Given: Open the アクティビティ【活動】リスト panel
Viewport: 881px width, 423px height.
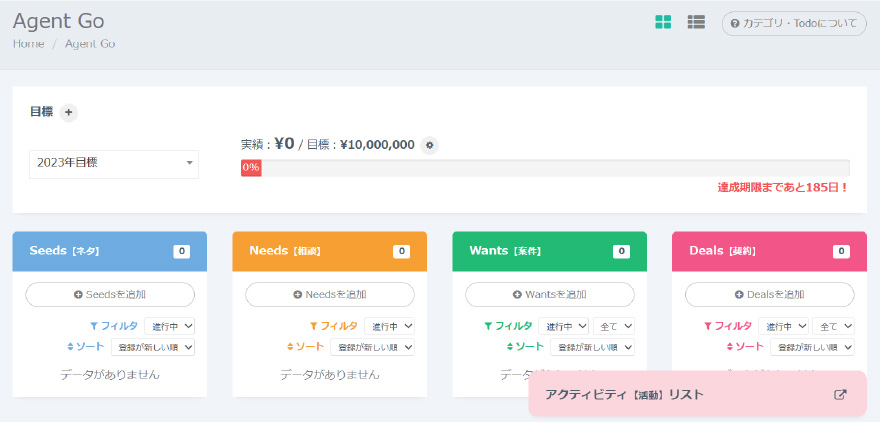Looking at the screenshot, I should coord(624,394).
